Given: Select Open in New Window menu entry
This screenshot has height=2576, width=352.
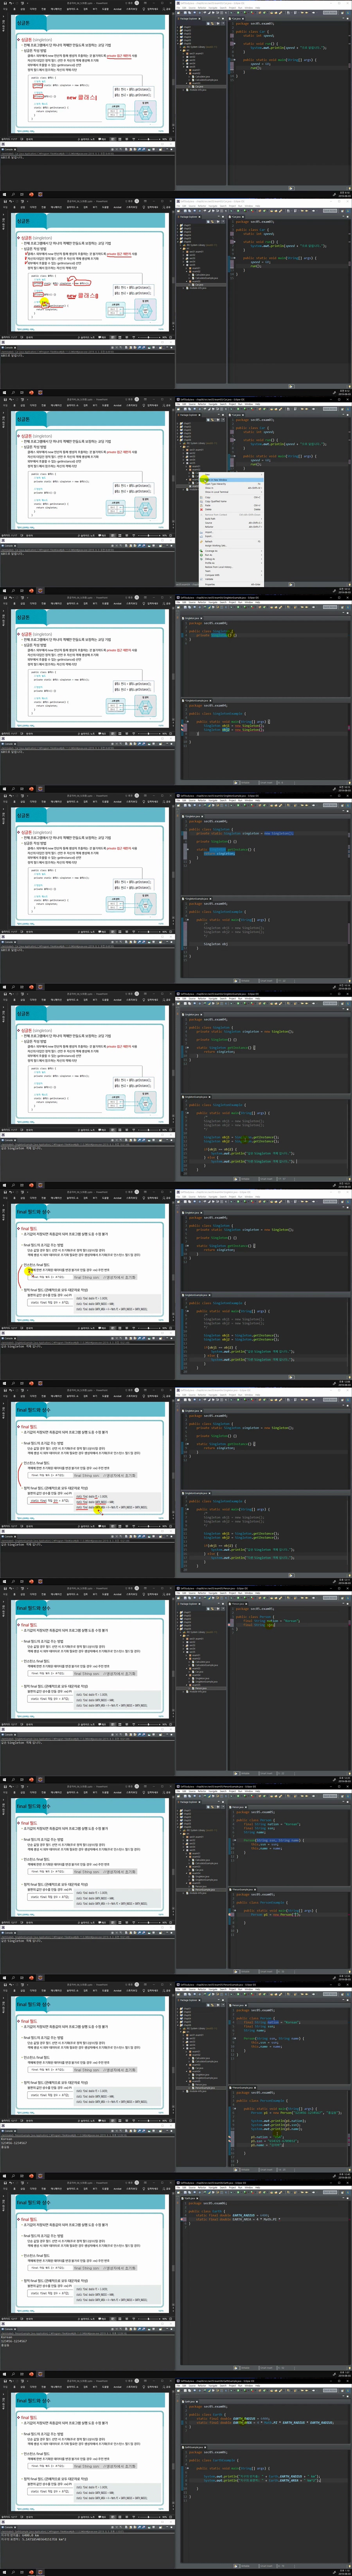Looking at the screenshot, I should (x=216, y=480).
